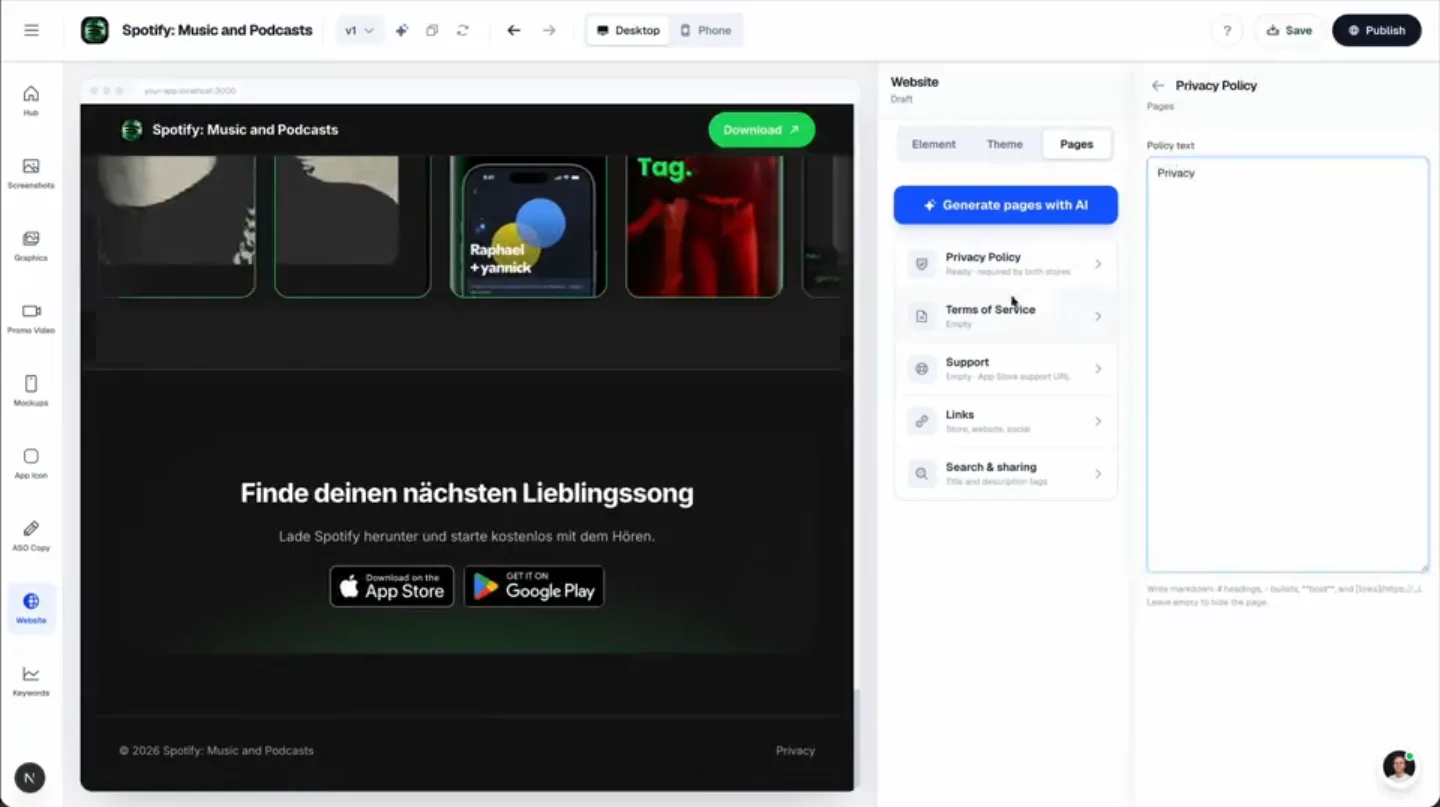Open the Links row
This screenshot has width=1440, height=807.
pos(1006,421)
